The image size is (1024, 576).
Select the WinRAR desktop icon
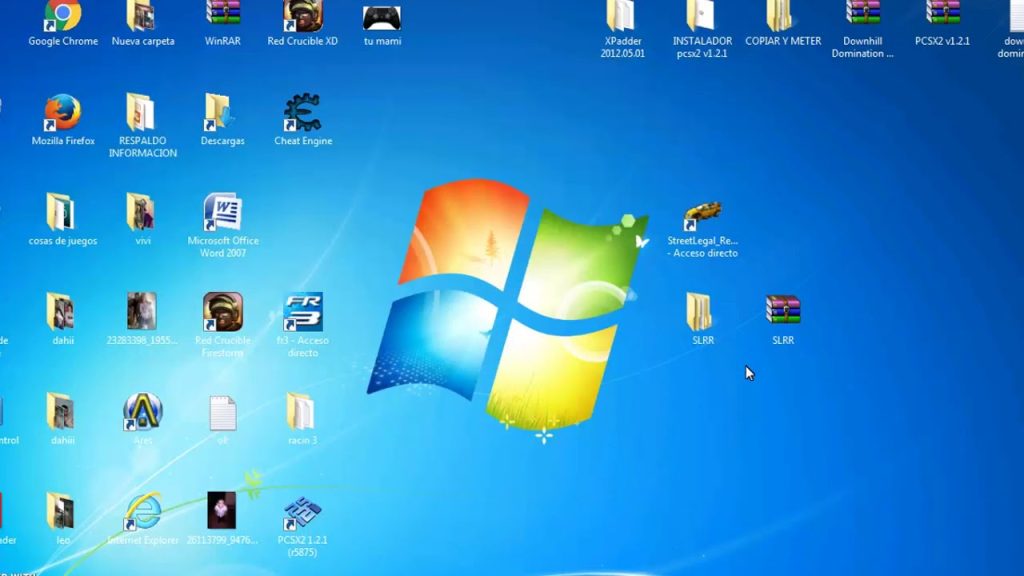(223, 15)
